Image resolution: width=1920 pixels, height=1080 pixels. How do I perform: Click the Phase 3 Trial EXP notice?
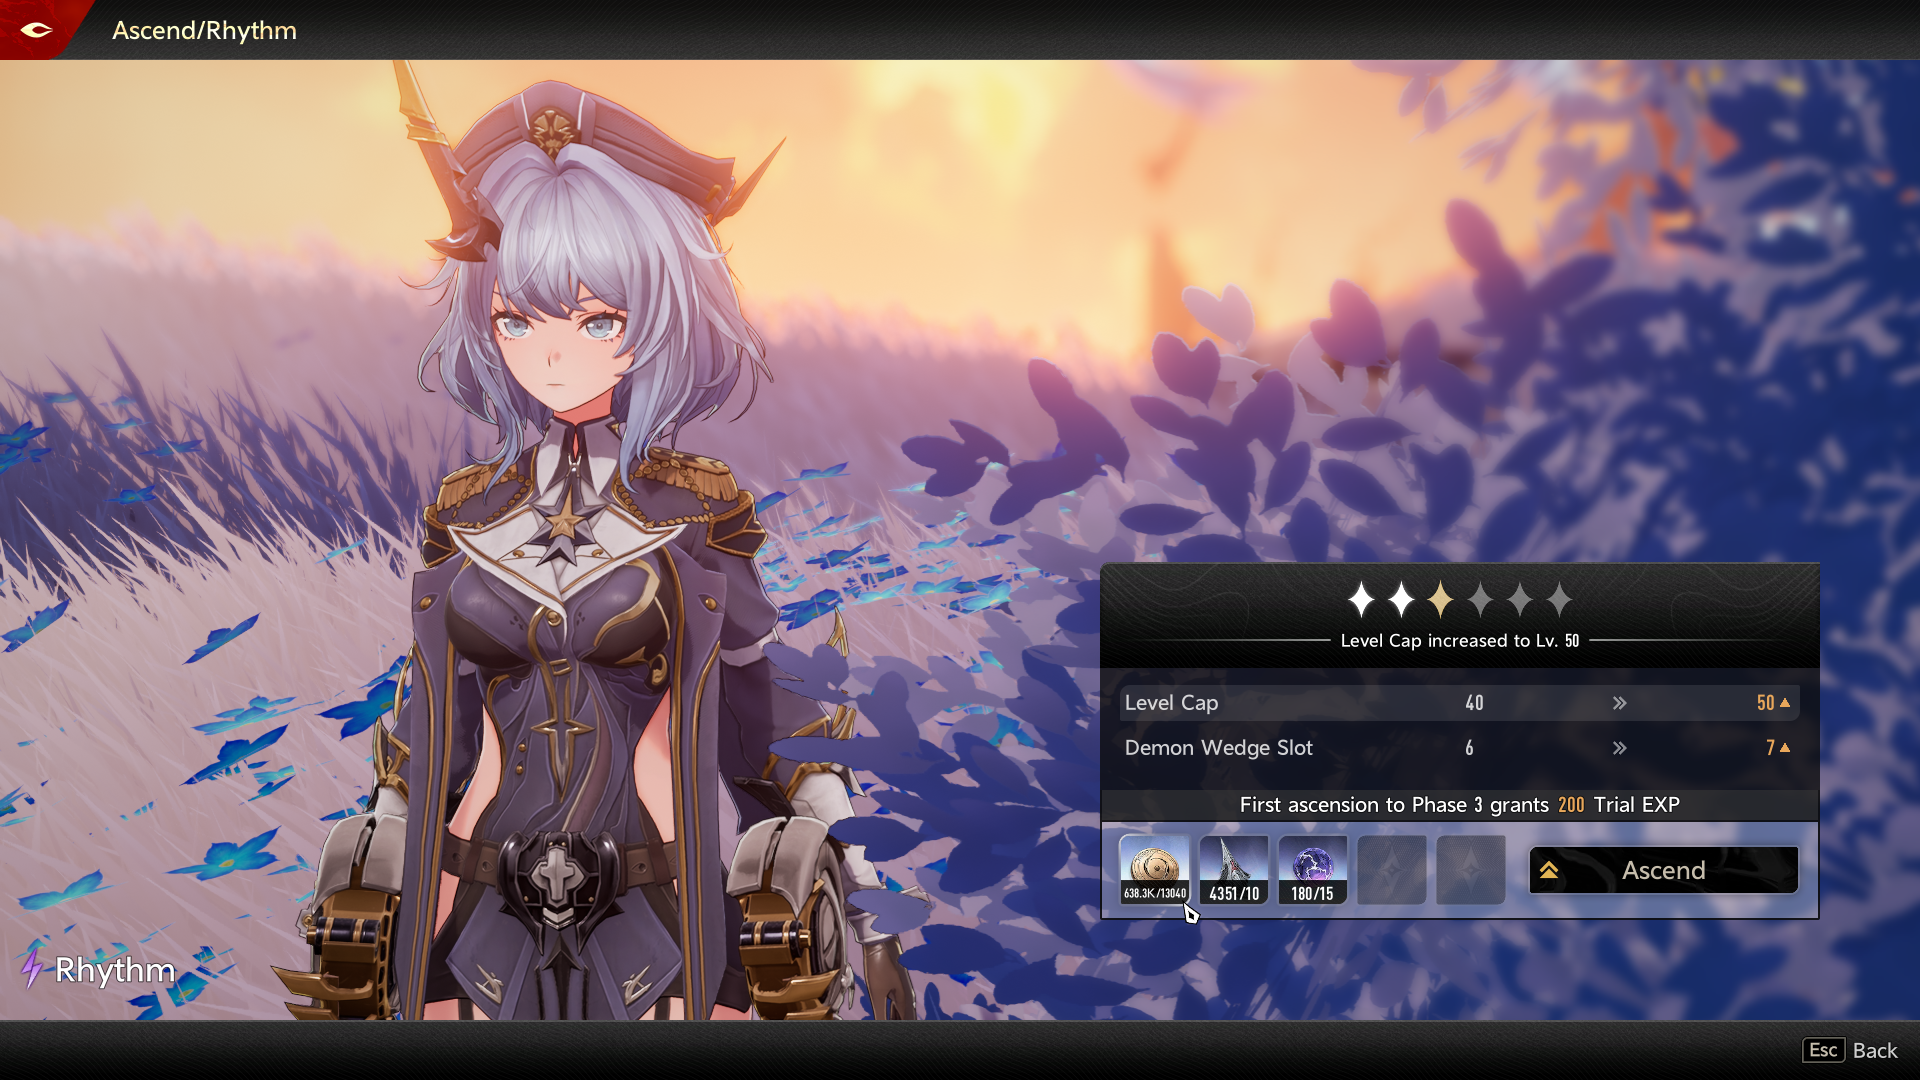click(1459, 805)
